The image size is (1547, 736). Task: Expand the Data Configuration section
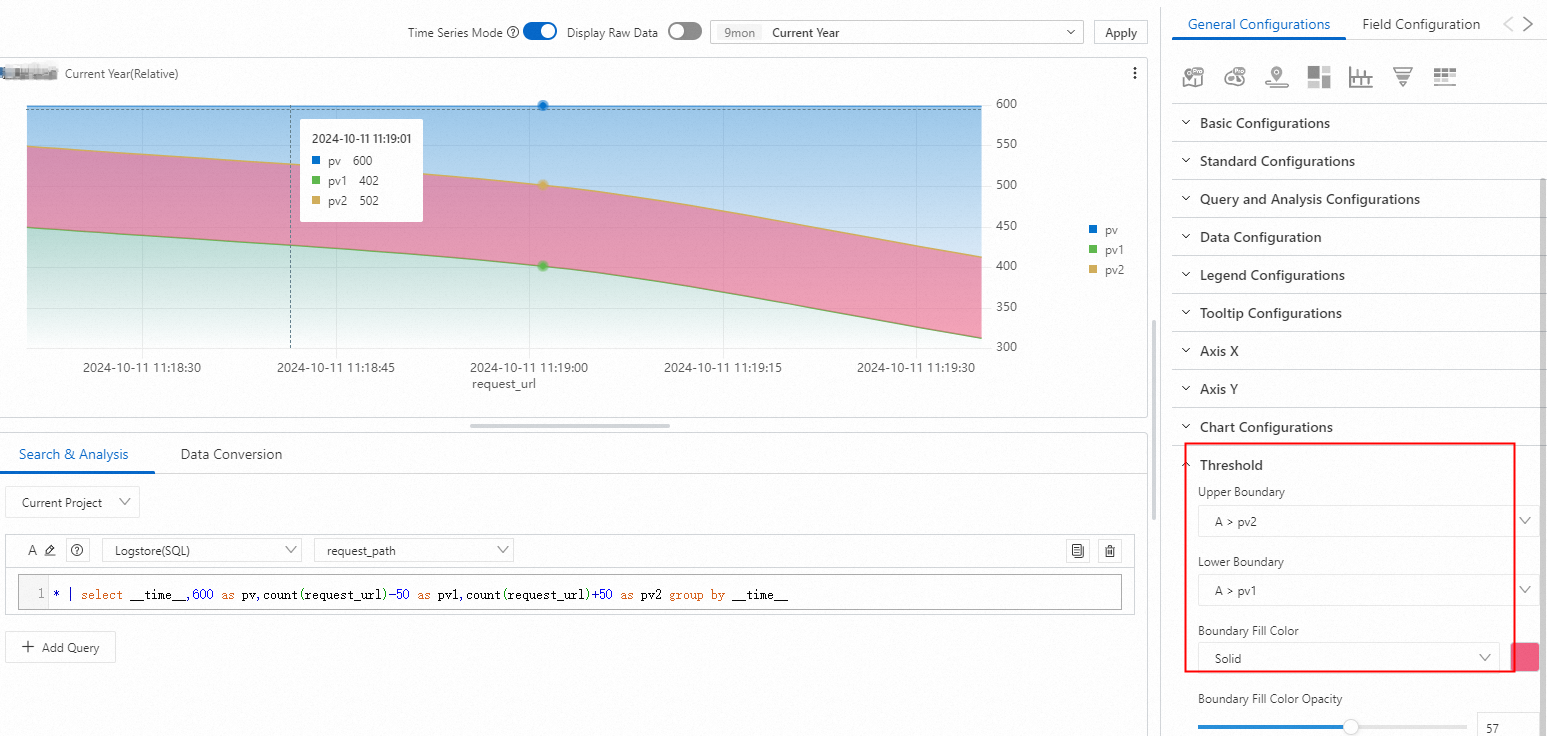pyautogui.click(x=1360, y=237)
